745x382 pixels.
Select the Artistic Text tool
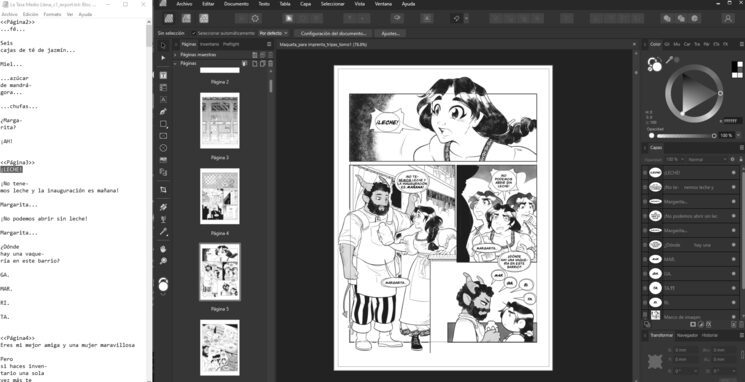pyautogui.click(x=163, y=100)
